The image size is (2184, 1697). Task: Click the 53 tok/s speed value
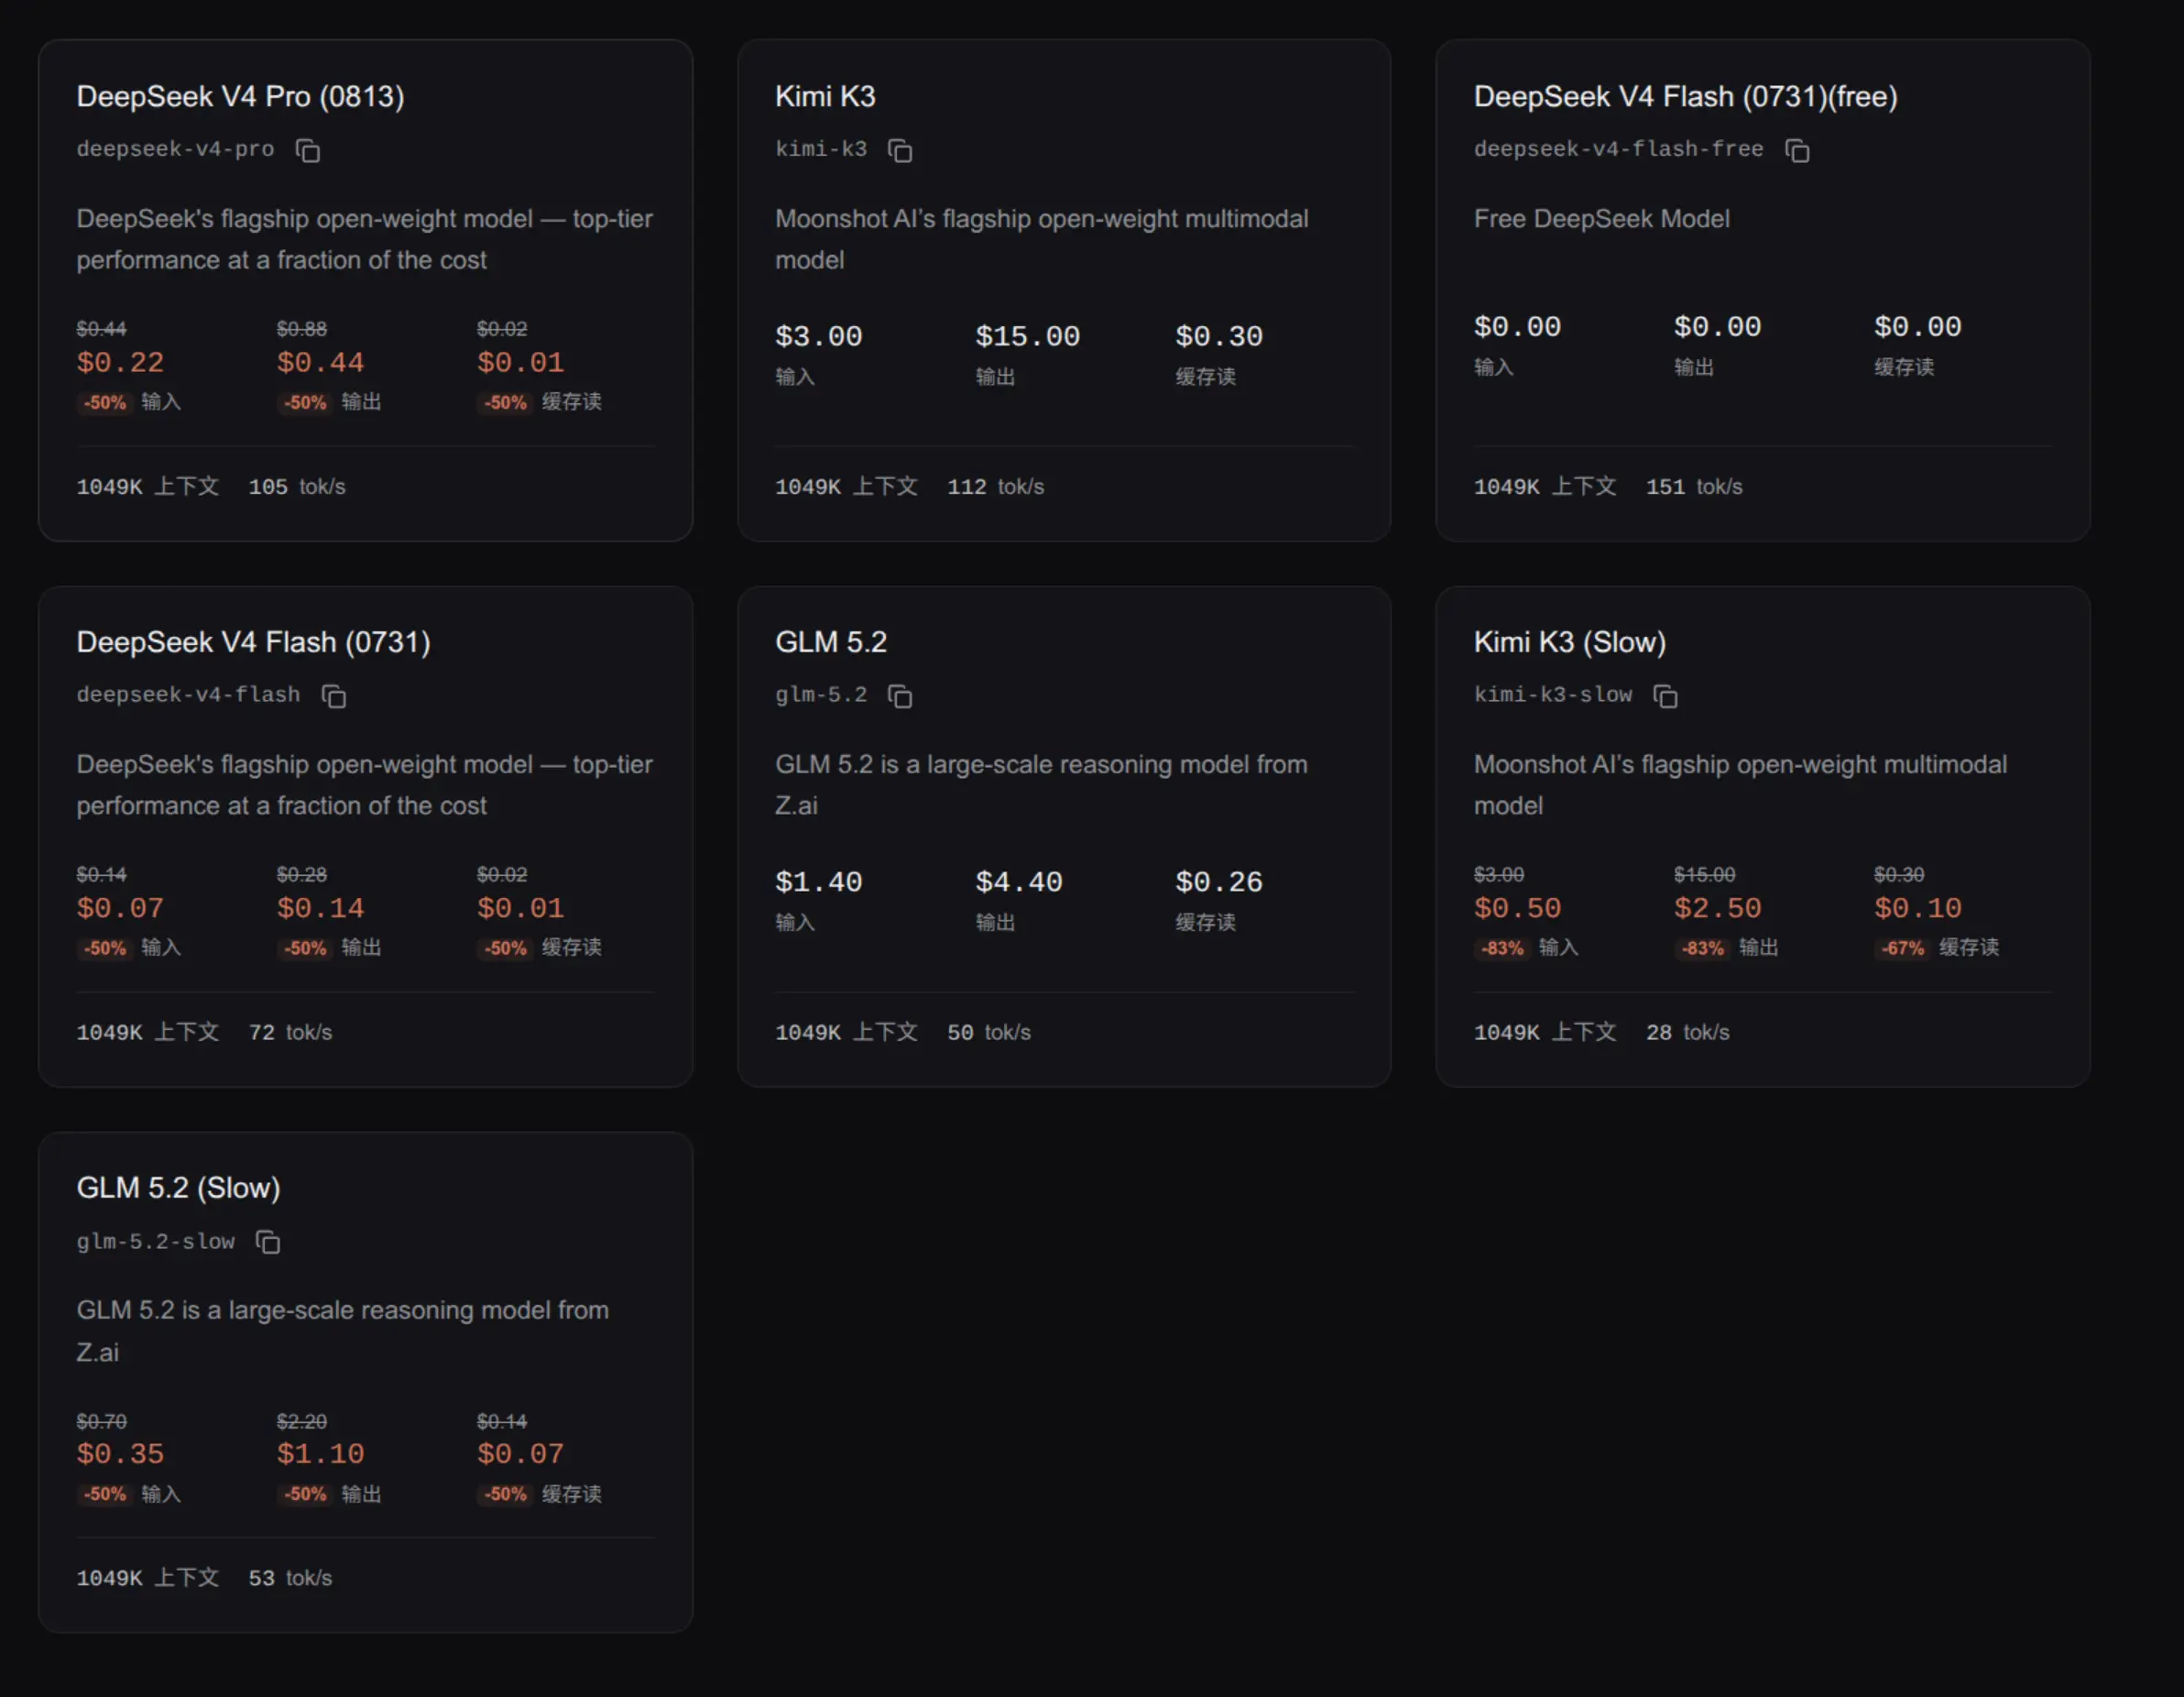tap(290, 1578)
